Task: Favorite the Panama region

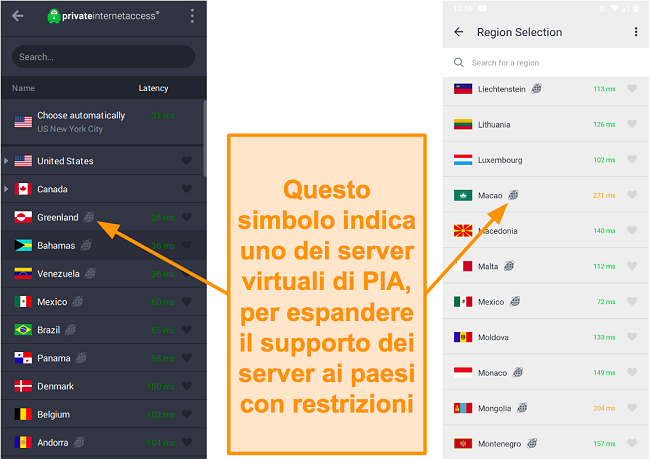Action: (187, 357)
